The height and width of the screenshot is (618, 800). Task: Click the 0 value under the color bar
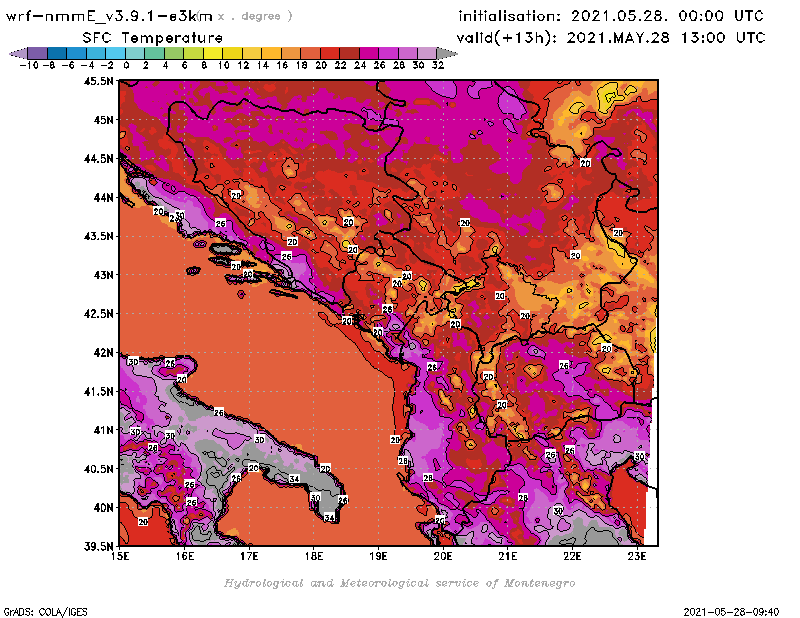126,65
